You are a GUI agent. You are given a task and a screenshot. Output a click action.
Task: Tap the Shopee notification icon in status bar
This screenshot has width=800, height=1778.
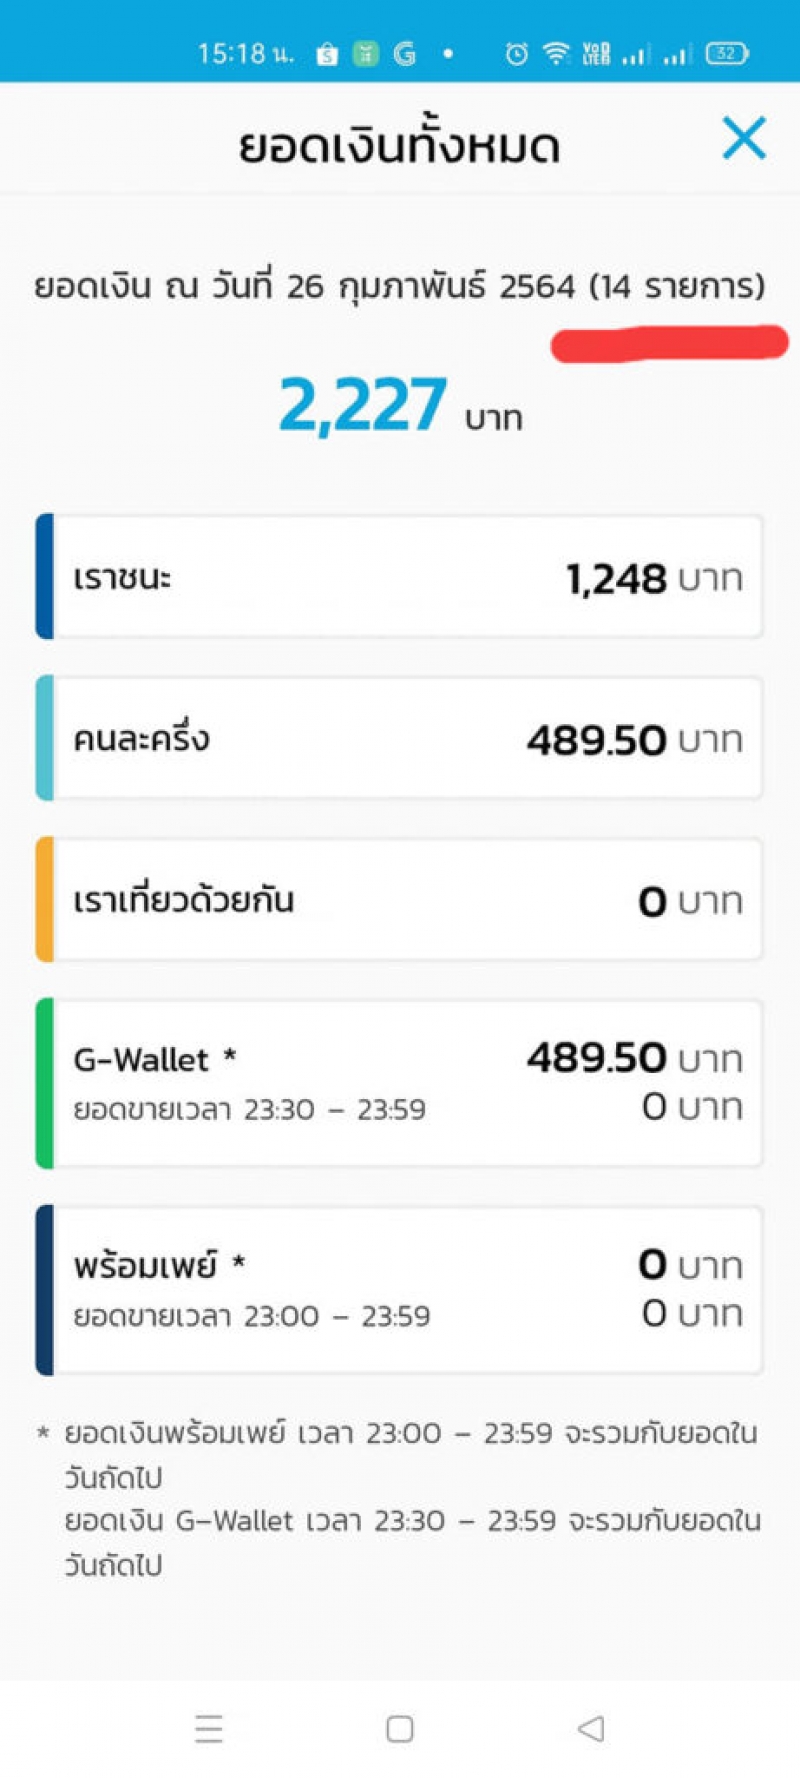327,54
